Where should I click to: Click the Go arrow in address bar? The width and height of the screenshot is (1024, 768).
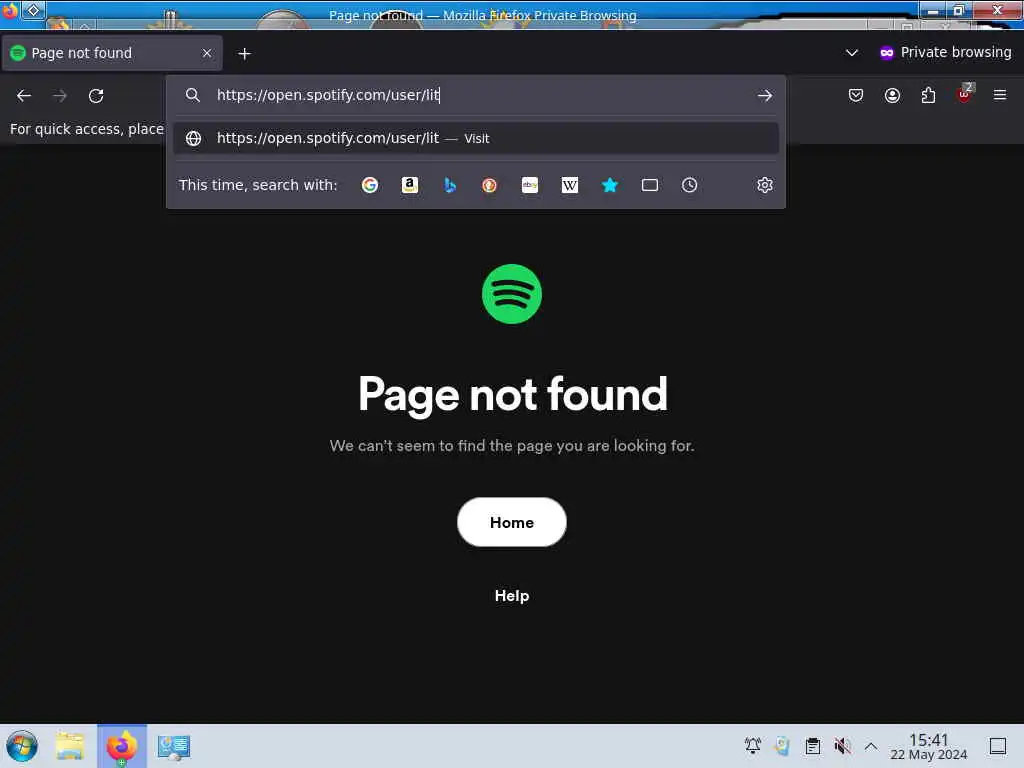[765, 95]
